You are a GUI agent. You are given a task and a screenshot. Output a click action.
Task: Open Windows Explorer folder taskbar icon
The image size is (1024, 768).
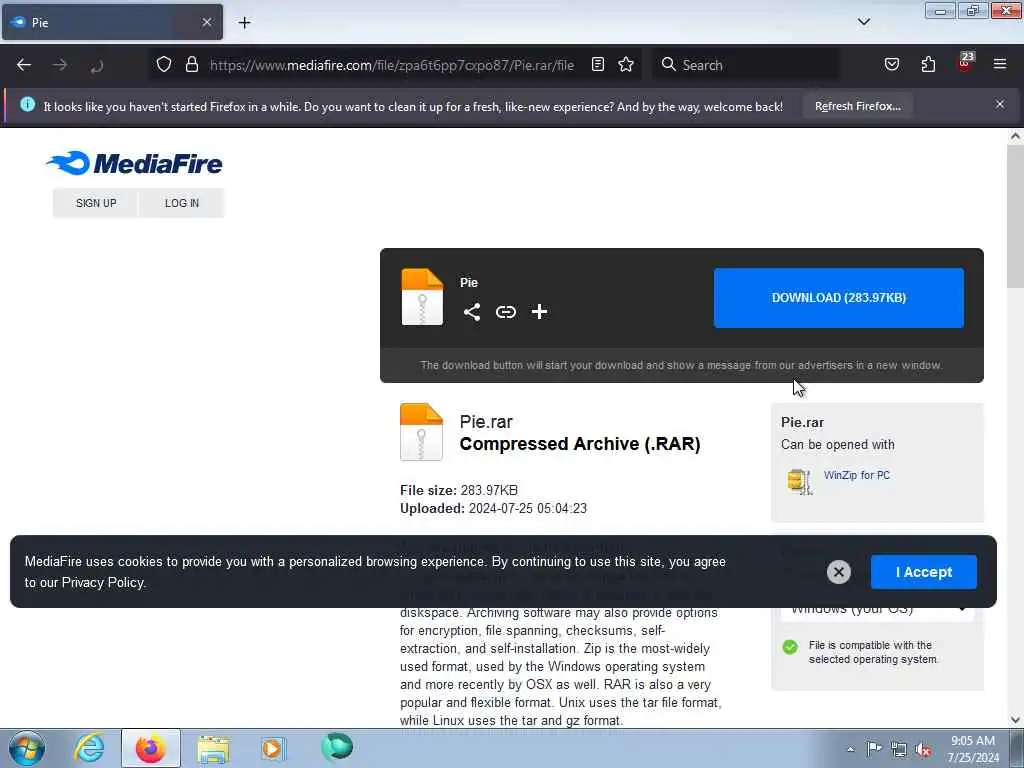tap(213, 748)
